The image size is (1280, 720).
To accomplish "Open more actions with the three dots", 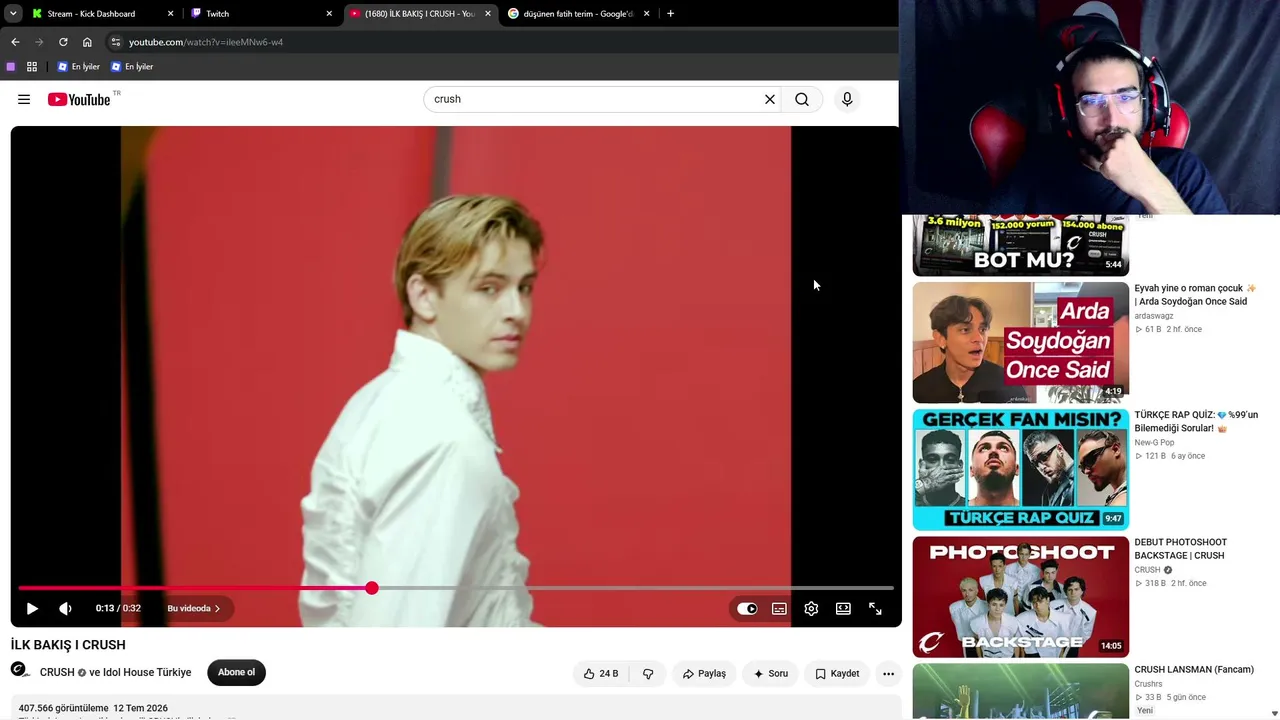I will pos(888,674).
